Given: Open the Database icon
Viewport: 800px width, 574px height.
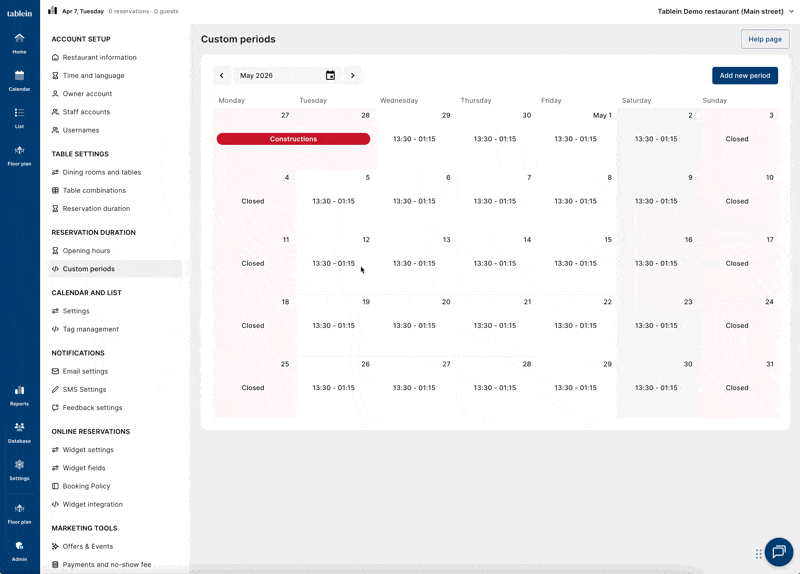Looking at the screenshot, I should [19, 431].
